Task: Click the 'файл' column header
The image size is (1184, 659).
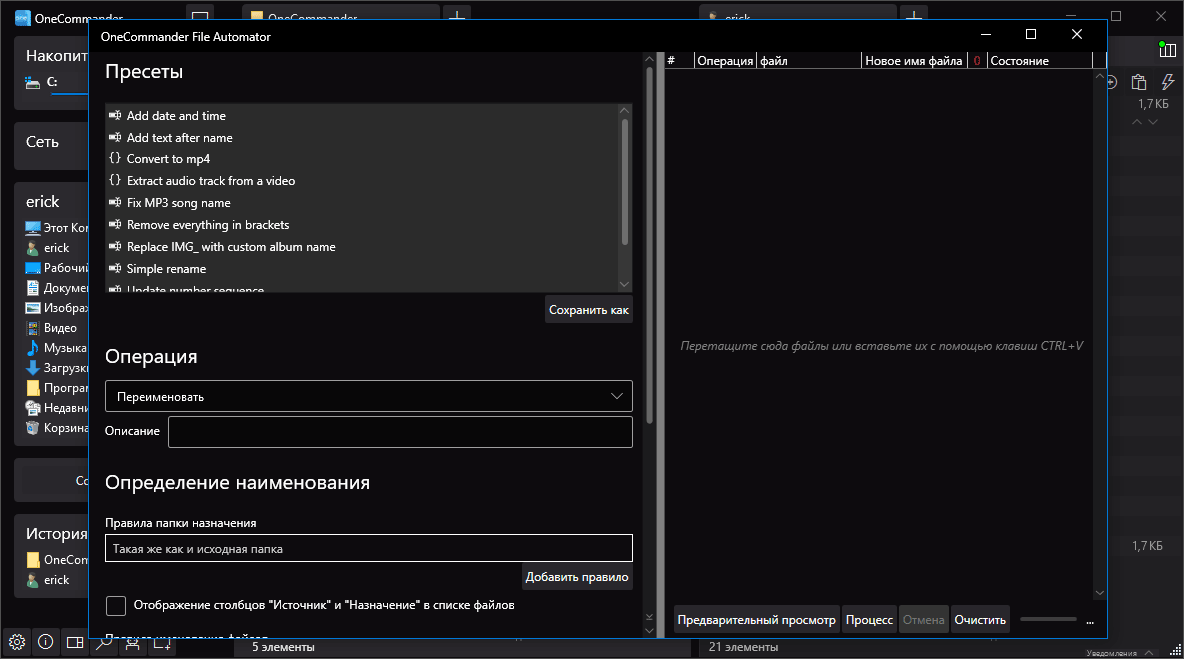Action: [809, 60]
